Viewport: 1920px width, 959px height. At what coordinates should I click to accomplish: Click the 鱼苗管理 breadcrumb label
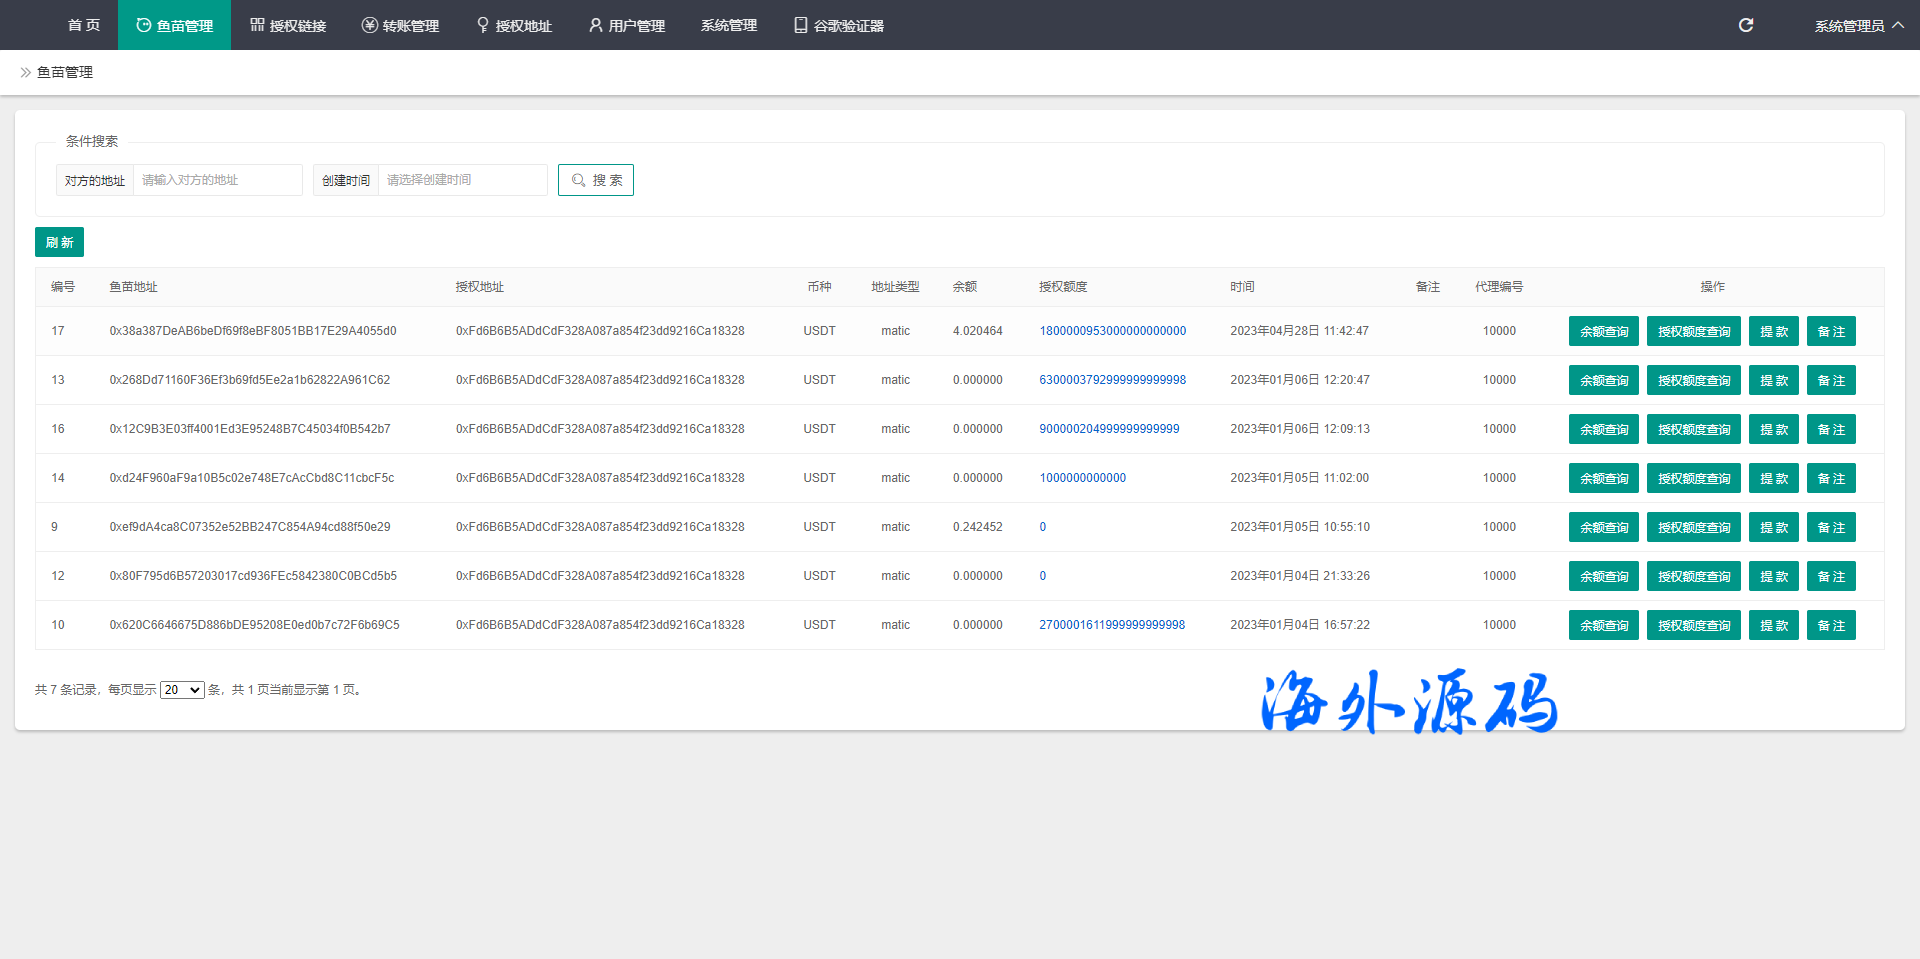pyautogui.click(x=65, y=72)
